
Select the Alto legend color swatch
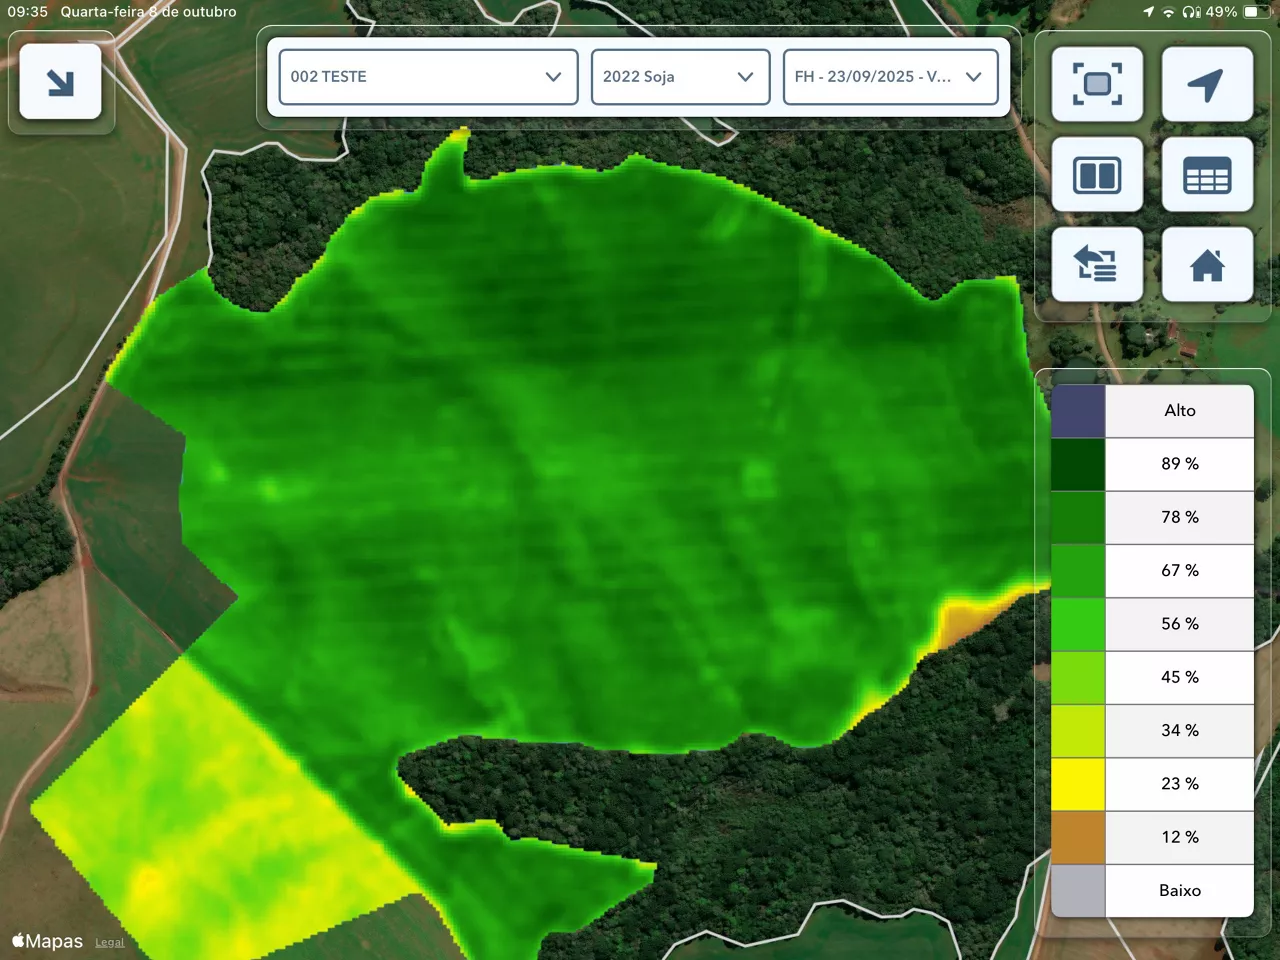pos(1078,411)
